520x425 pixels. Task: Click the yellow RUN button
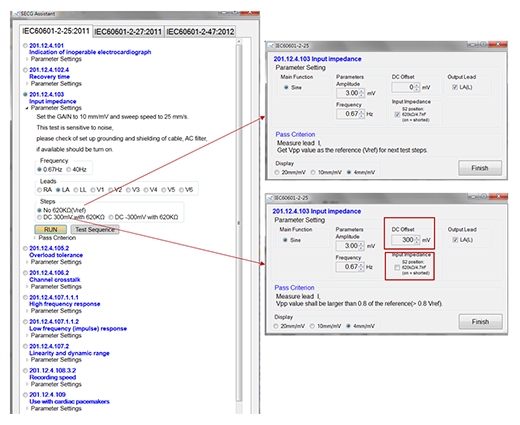[x=51, y=230]
